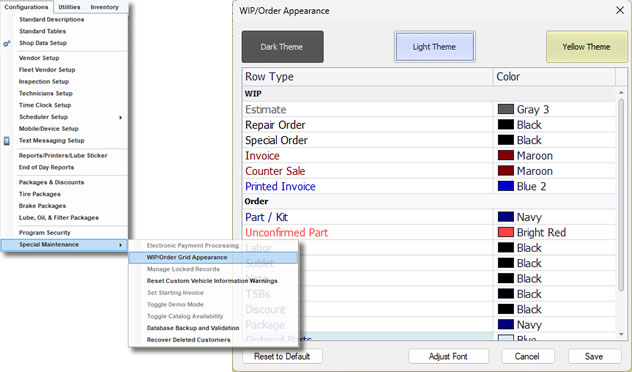Click the phone icon beside Text Messaging Setup

(x=6, y=141)
